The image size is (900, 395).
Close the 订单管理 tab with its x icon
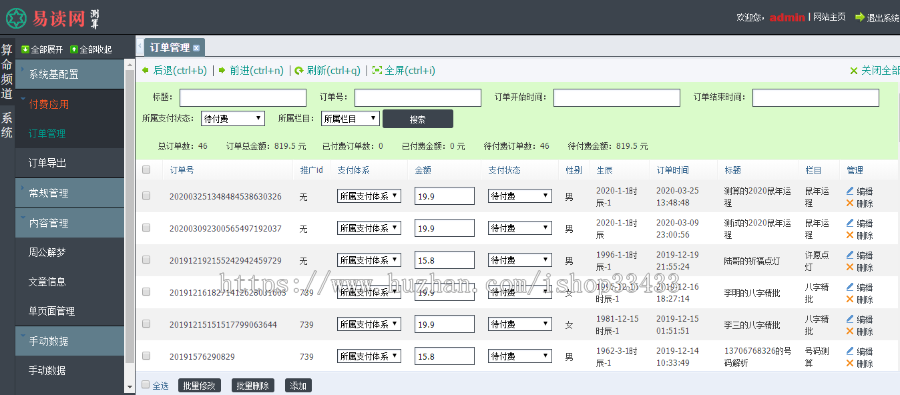(196, 48)
